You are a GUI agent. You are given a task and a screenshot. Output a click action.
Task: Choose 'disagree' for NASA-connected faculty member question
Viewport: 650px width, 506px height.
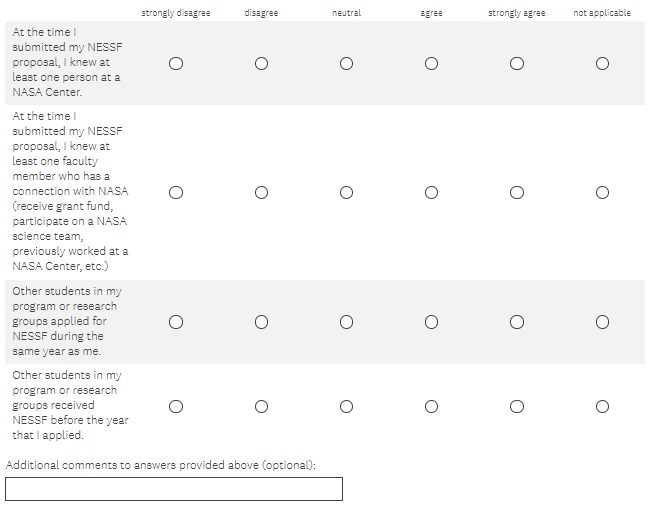pyautogui.click(x=261, y=192)
